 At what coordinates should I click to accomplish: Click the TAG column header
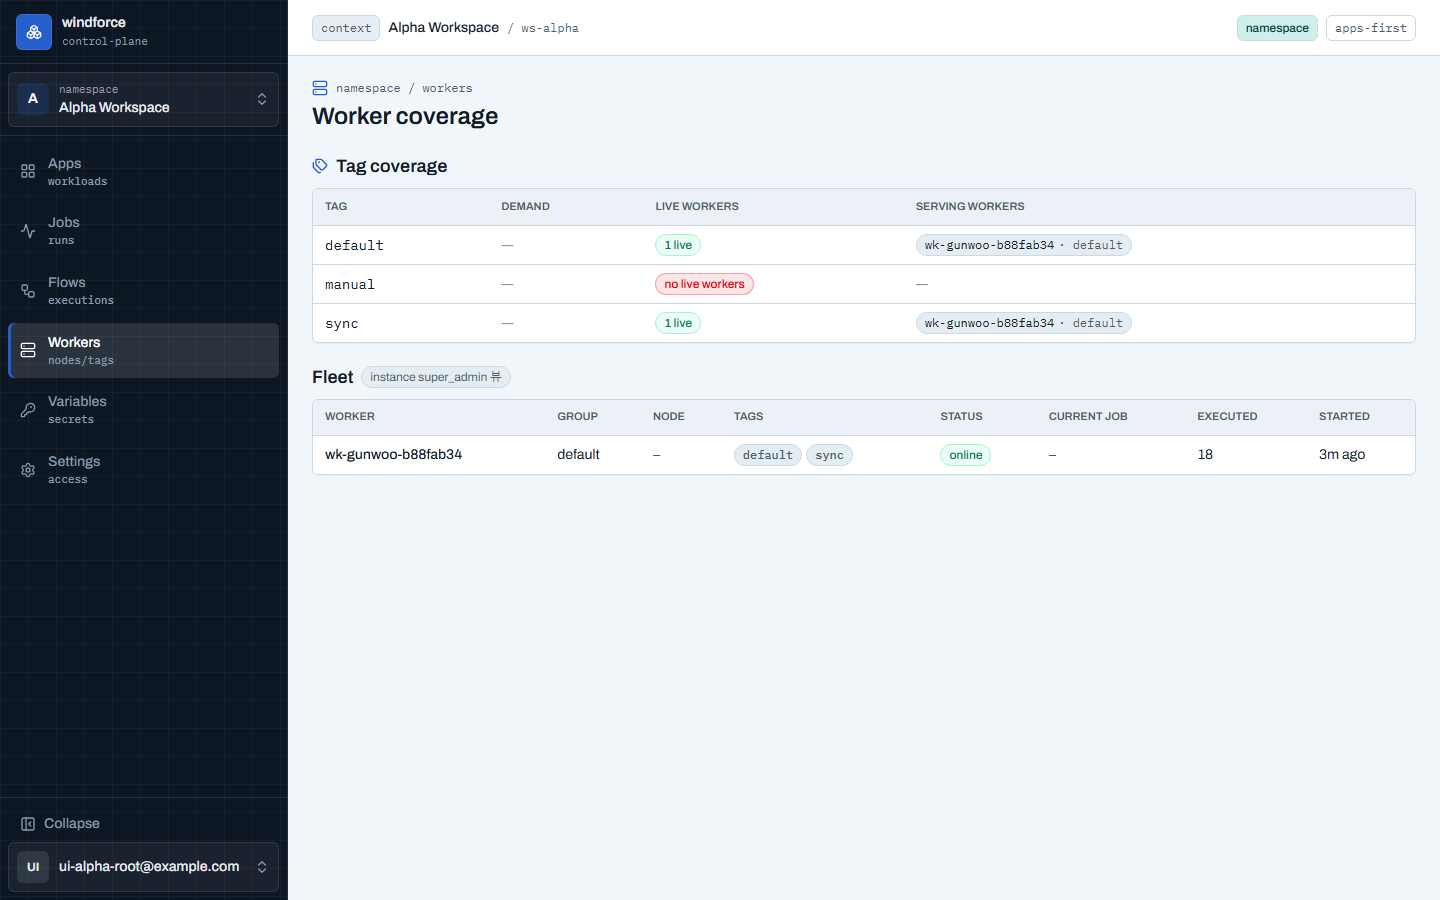coord(336,206)
